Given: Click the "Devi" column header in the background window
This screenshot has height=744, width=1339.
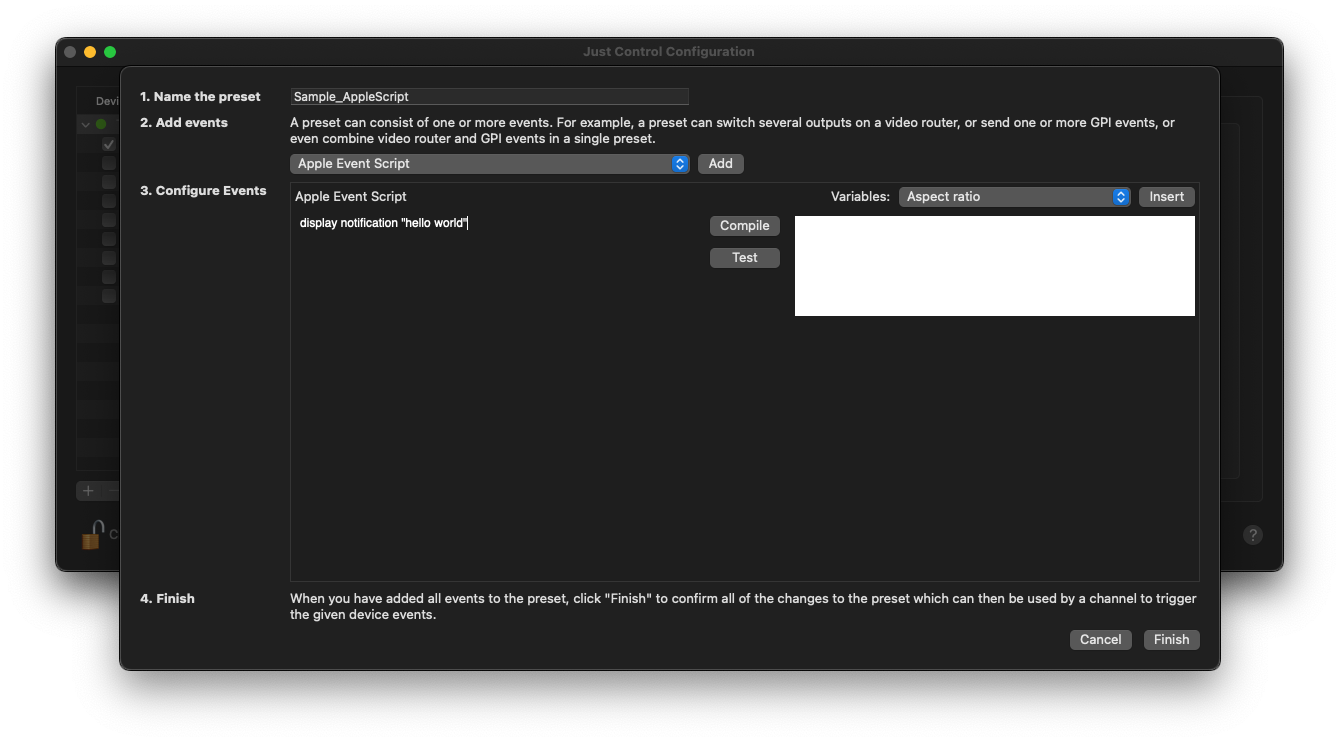Looking at the screenshot, I should point(107,101).
